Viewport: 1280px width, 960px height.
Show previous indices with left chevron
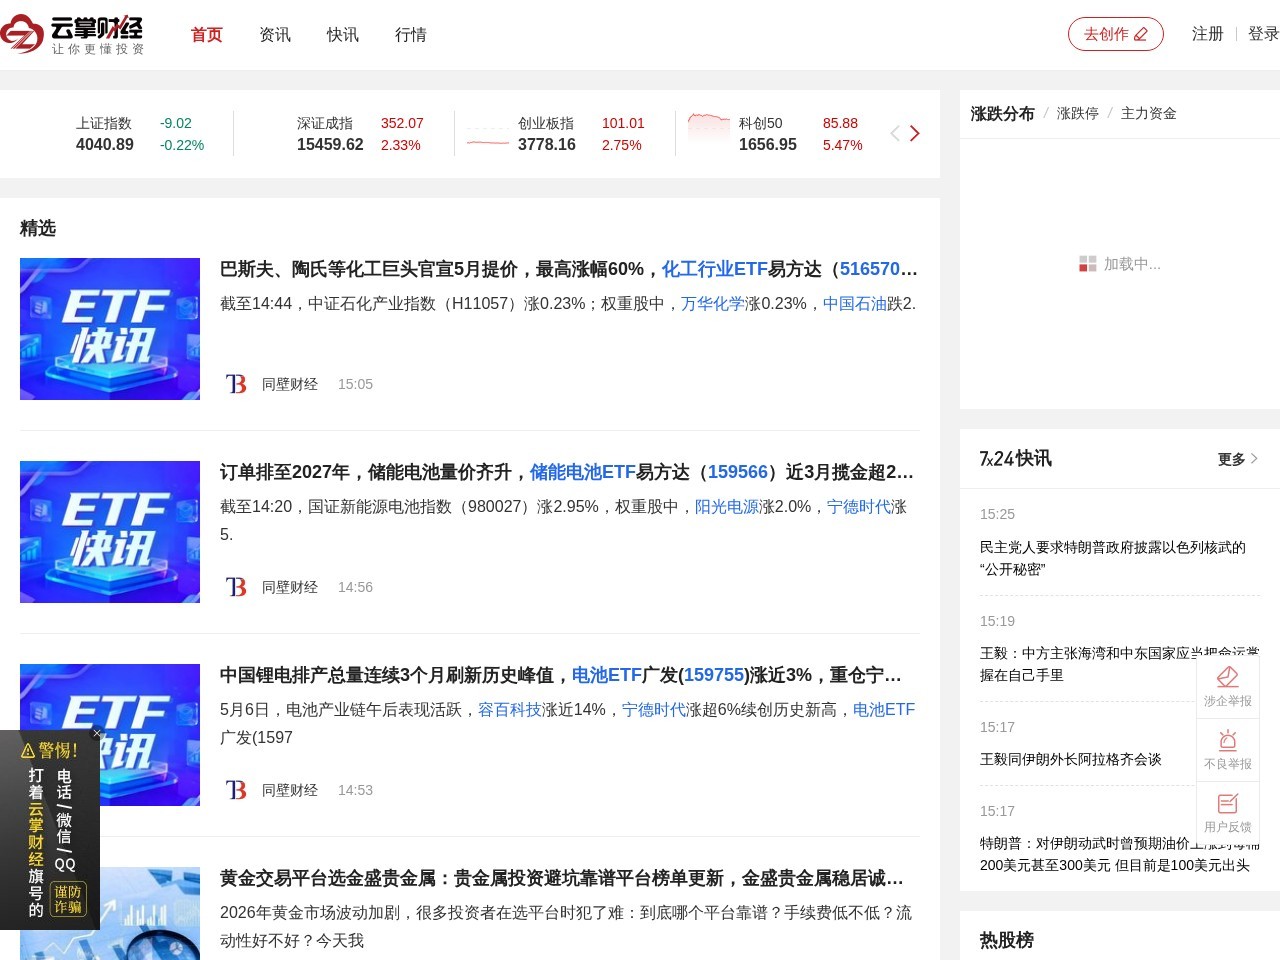pos(895,134)
